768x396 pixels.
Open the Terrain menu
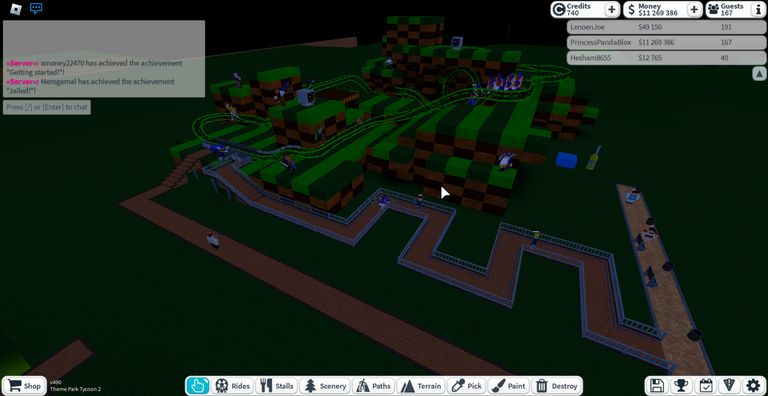click(x=421, y=386)
